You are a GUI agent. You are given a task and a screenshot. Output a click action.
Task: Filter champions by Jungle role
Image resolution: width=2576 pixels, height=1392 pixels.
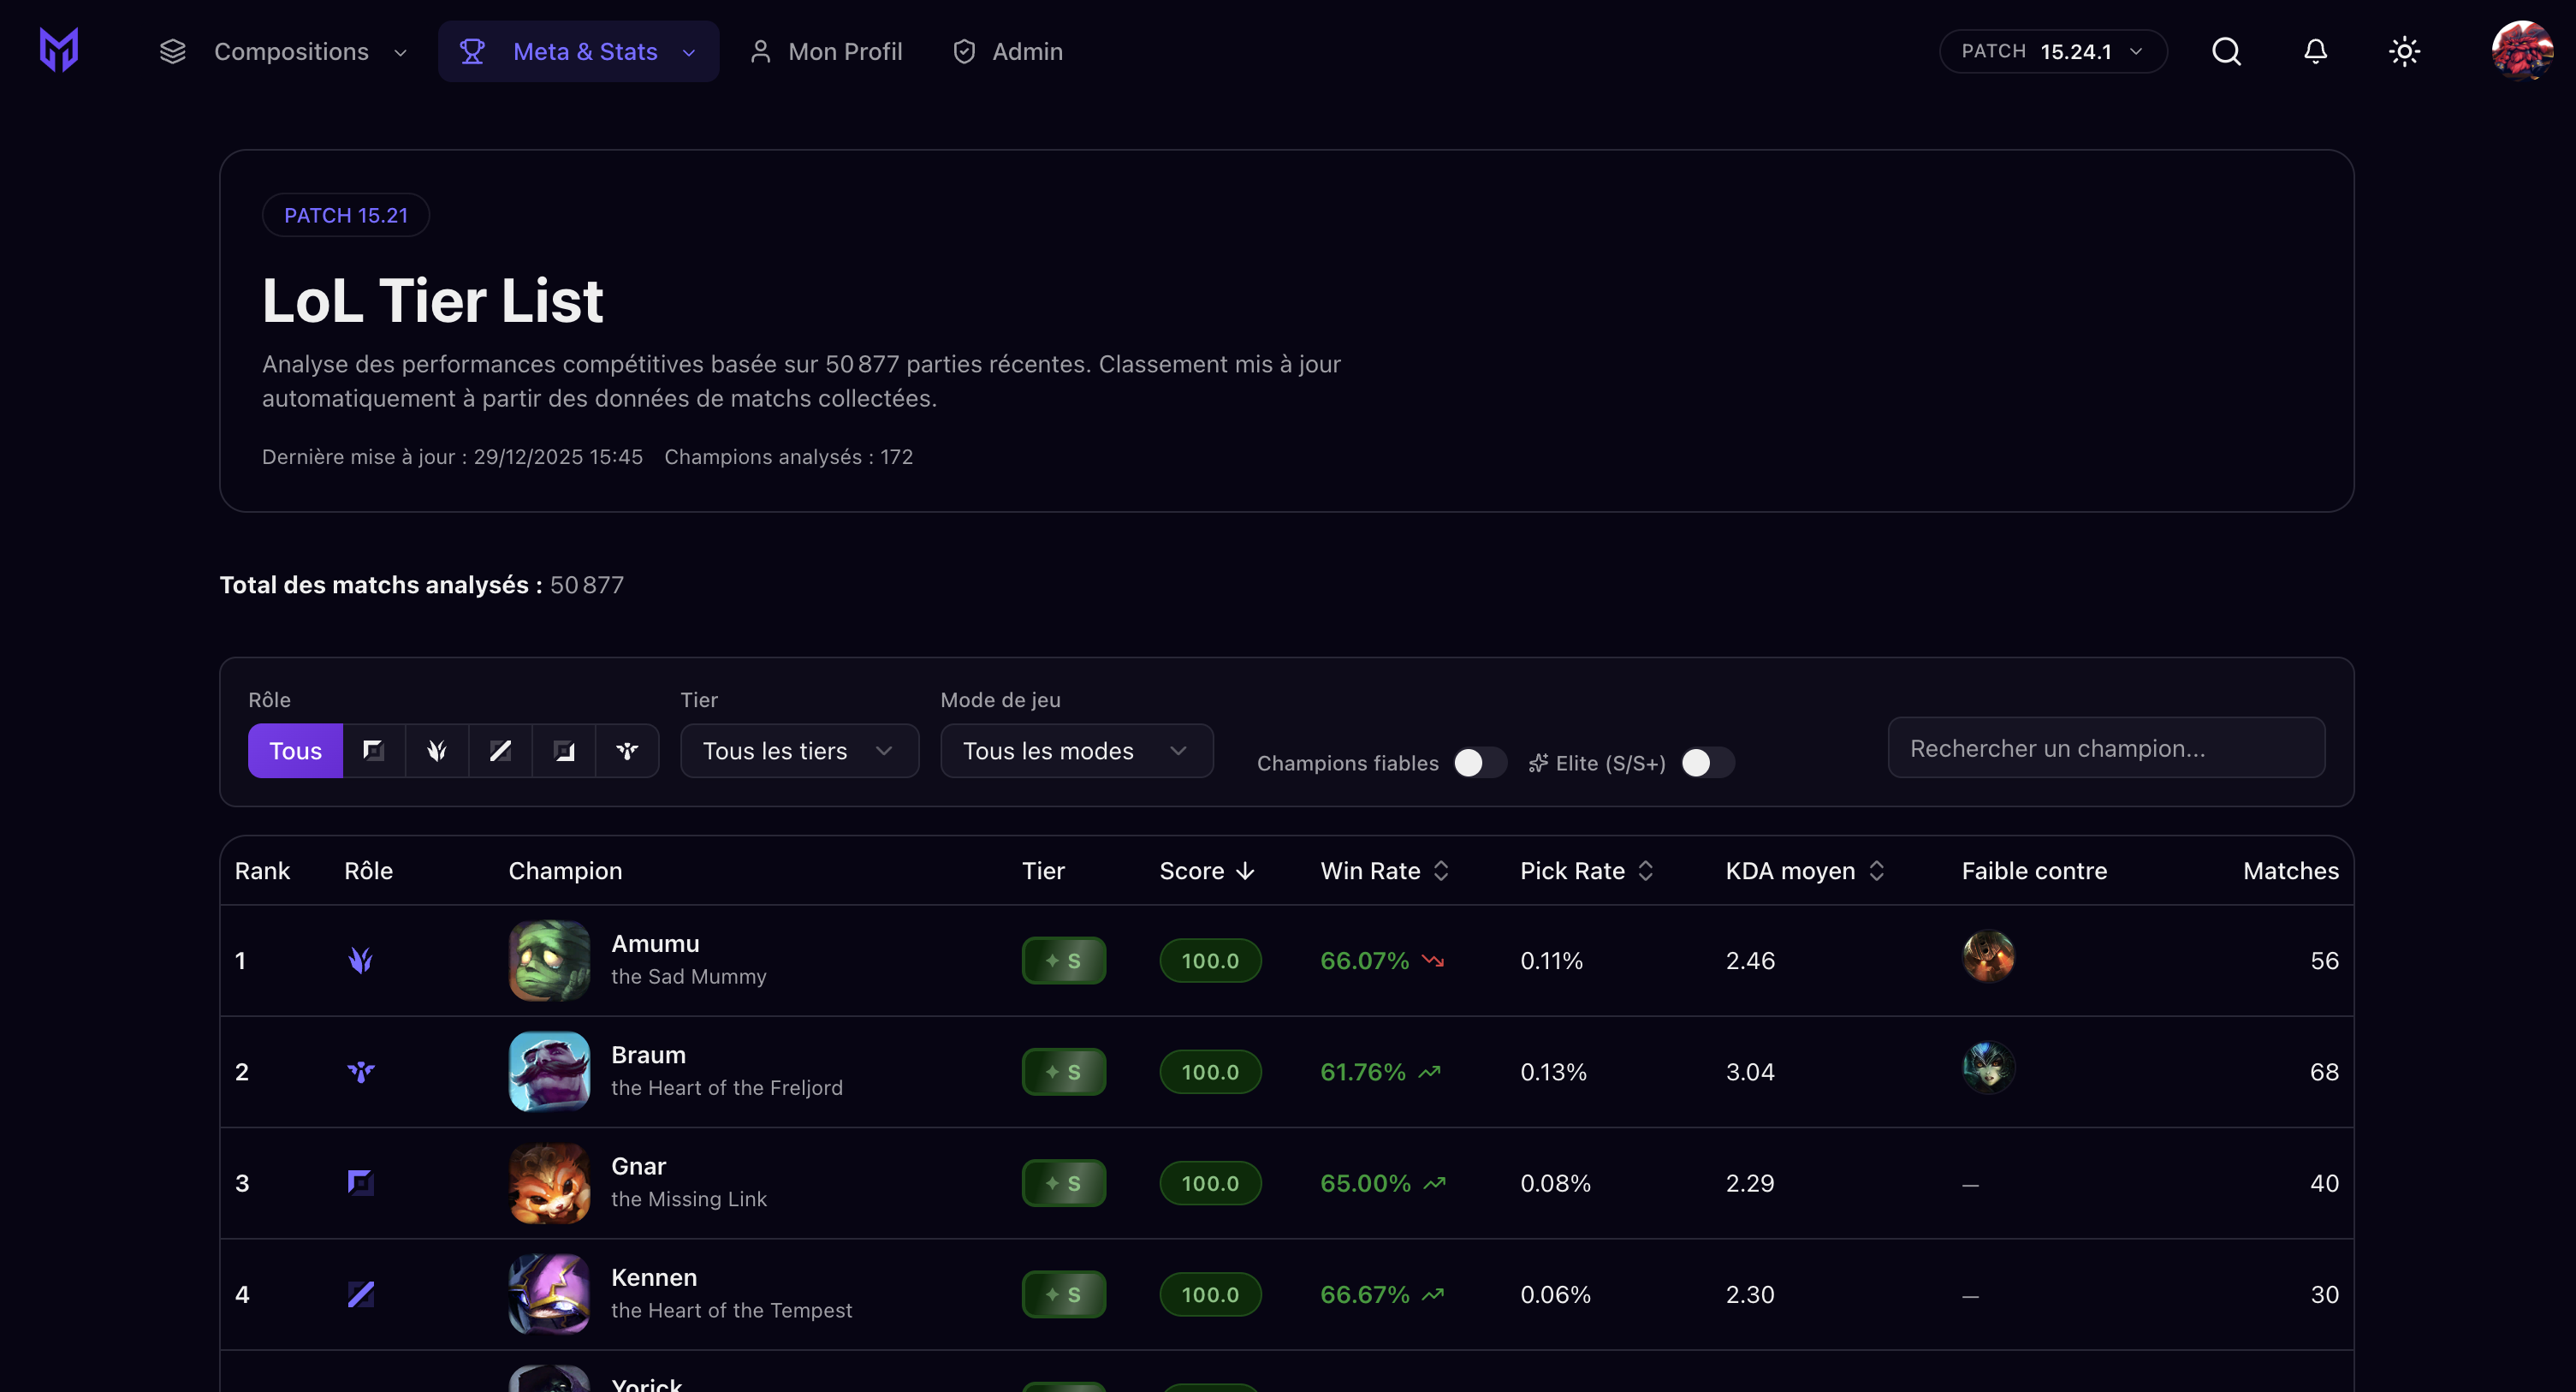pos(436,750)
